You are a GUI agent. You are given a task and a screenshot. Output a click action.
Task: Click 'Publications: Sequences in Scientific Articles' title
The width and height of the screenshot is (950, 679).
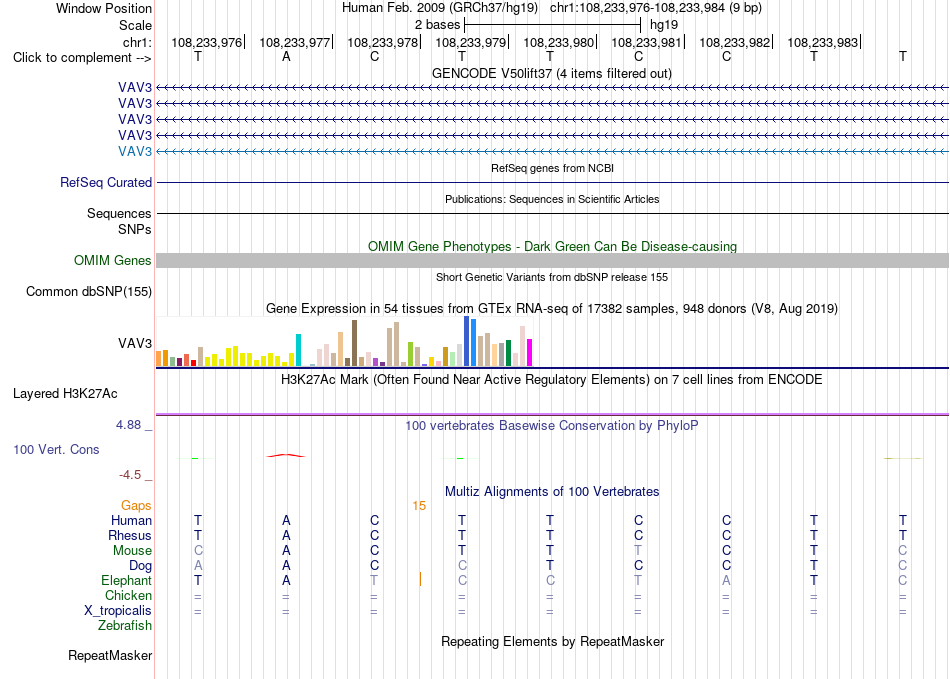[x=552, y=199]
